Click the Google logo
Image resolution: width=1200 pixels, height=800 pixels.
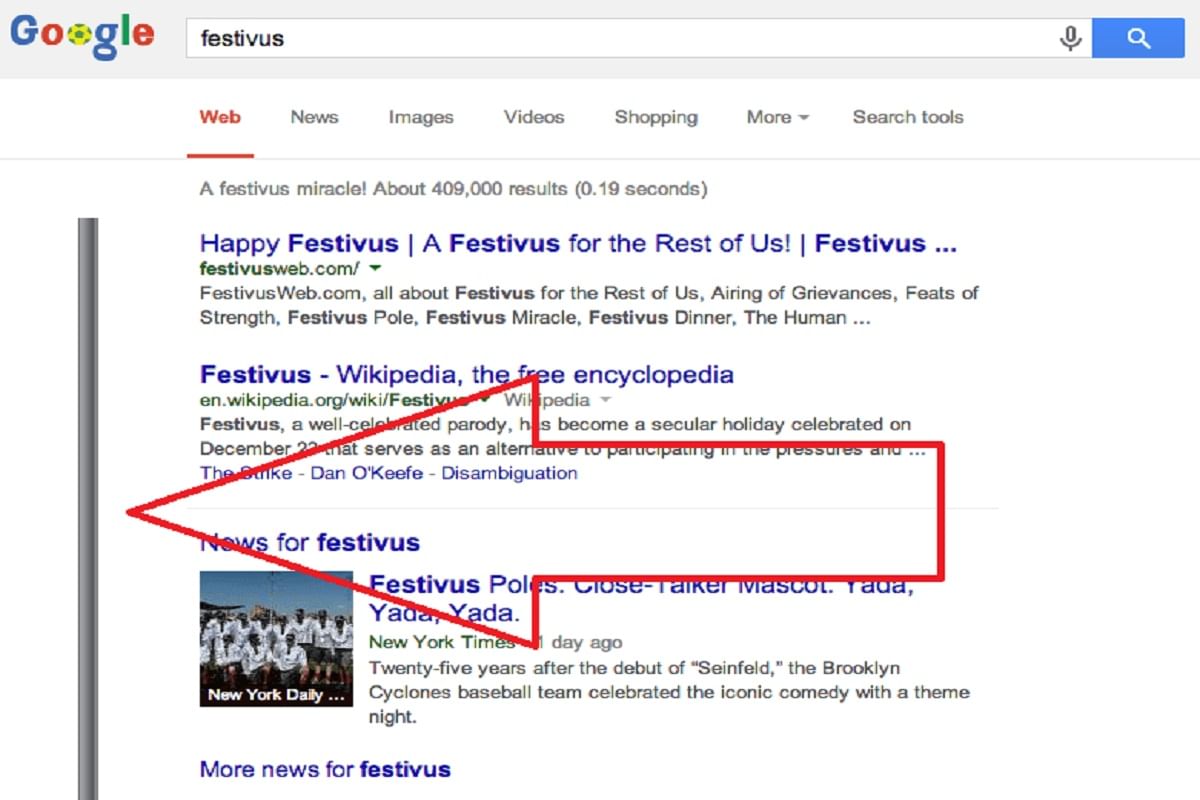(82, 37)
